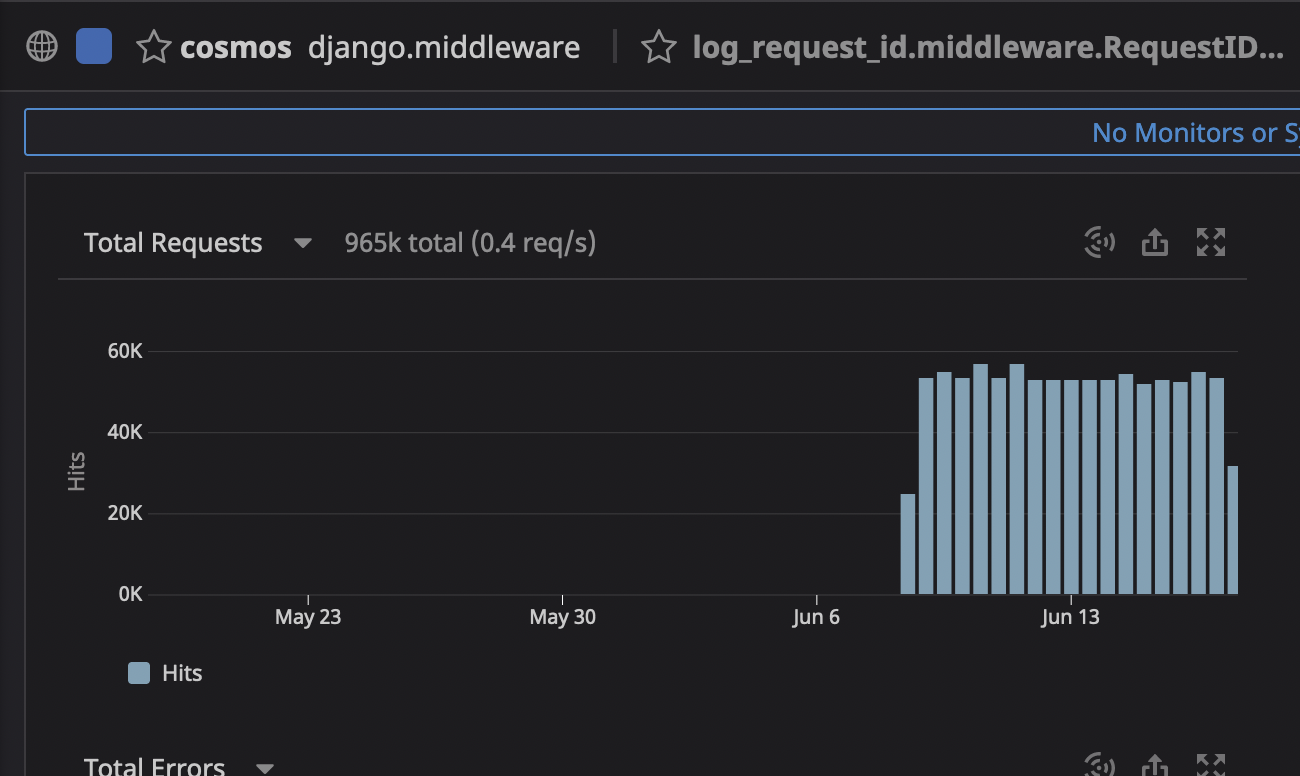
Task: Click the May 30 axis label
Action: click(562, 617)
